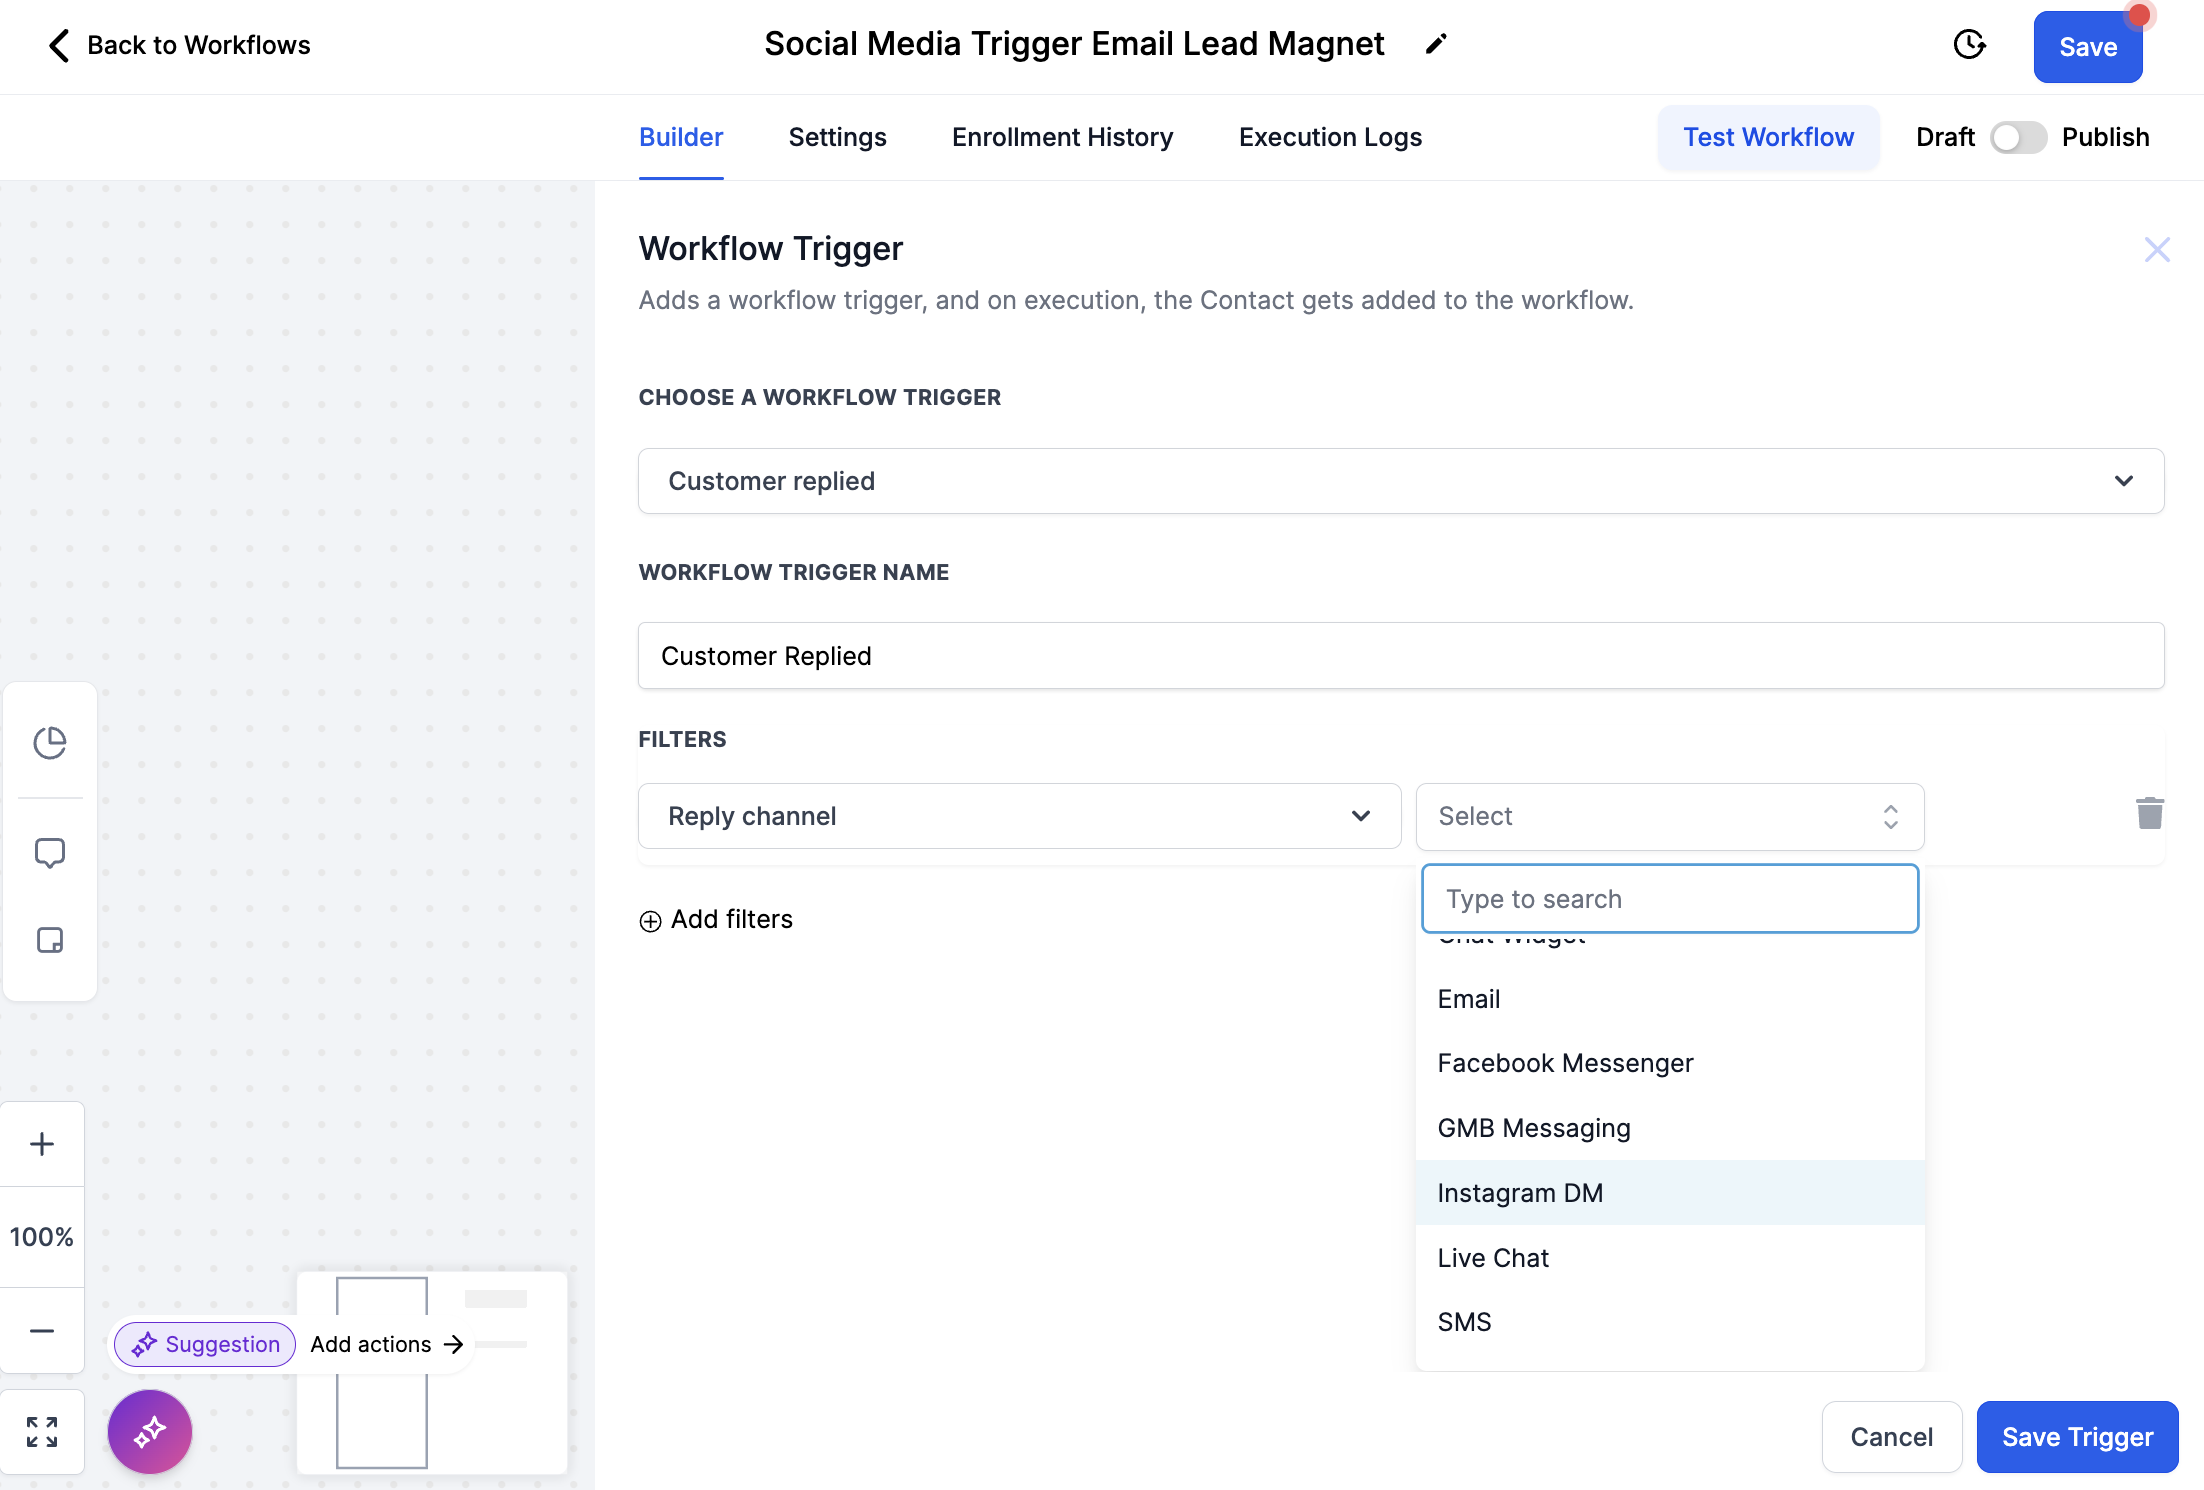This screenshot has height=1490, width=2204.
Task: Choose Instagram DM from the list
Action: click(x=1520, y=1193)
